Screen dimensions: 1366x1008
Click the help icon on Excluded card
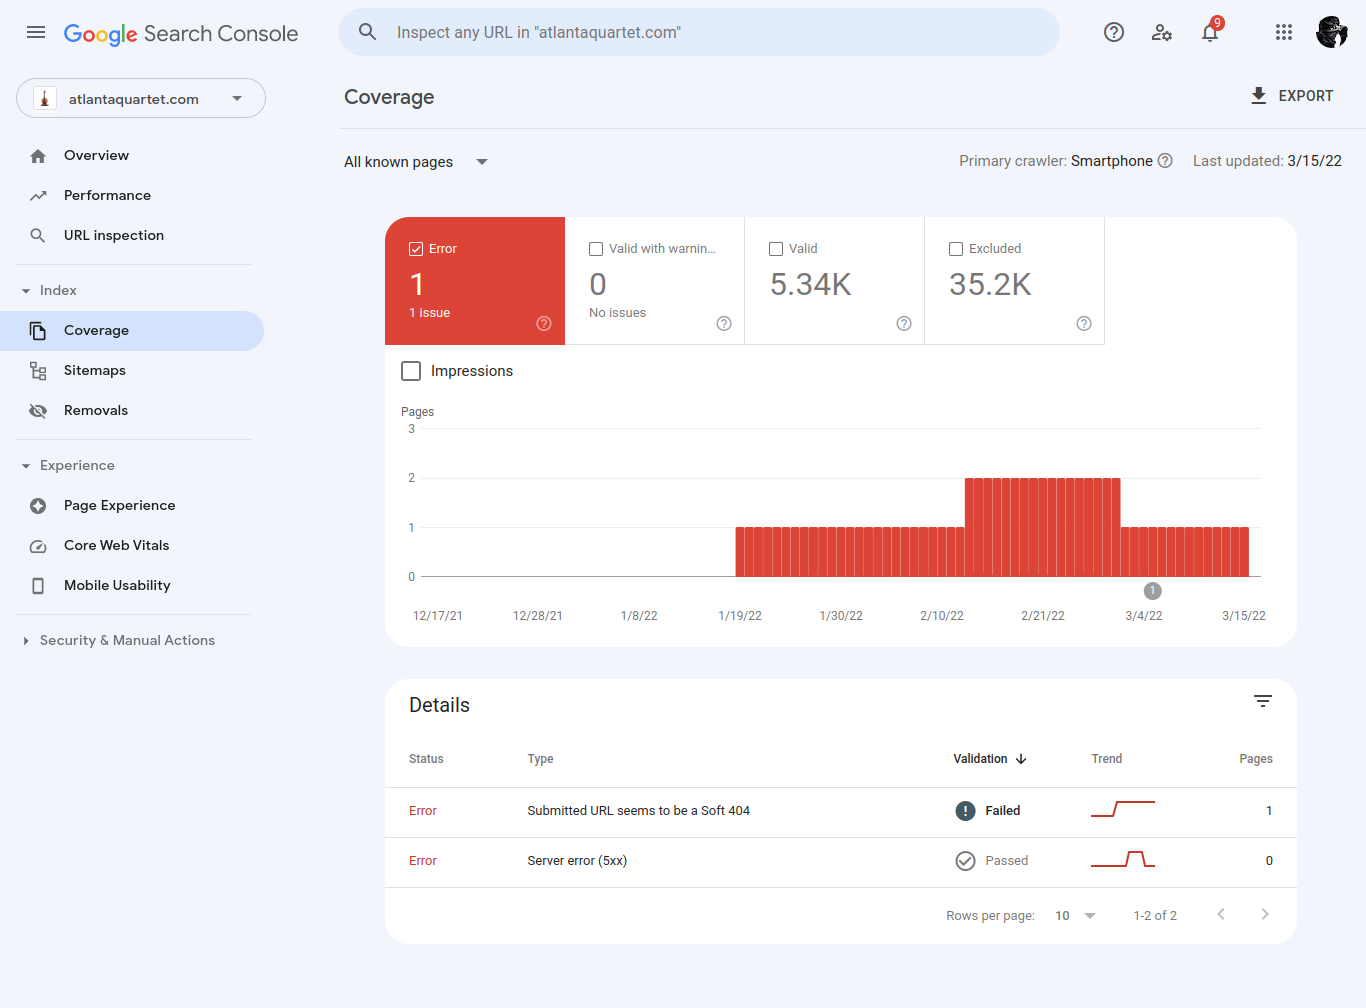pyautogui.click(x=1083, y=323)
